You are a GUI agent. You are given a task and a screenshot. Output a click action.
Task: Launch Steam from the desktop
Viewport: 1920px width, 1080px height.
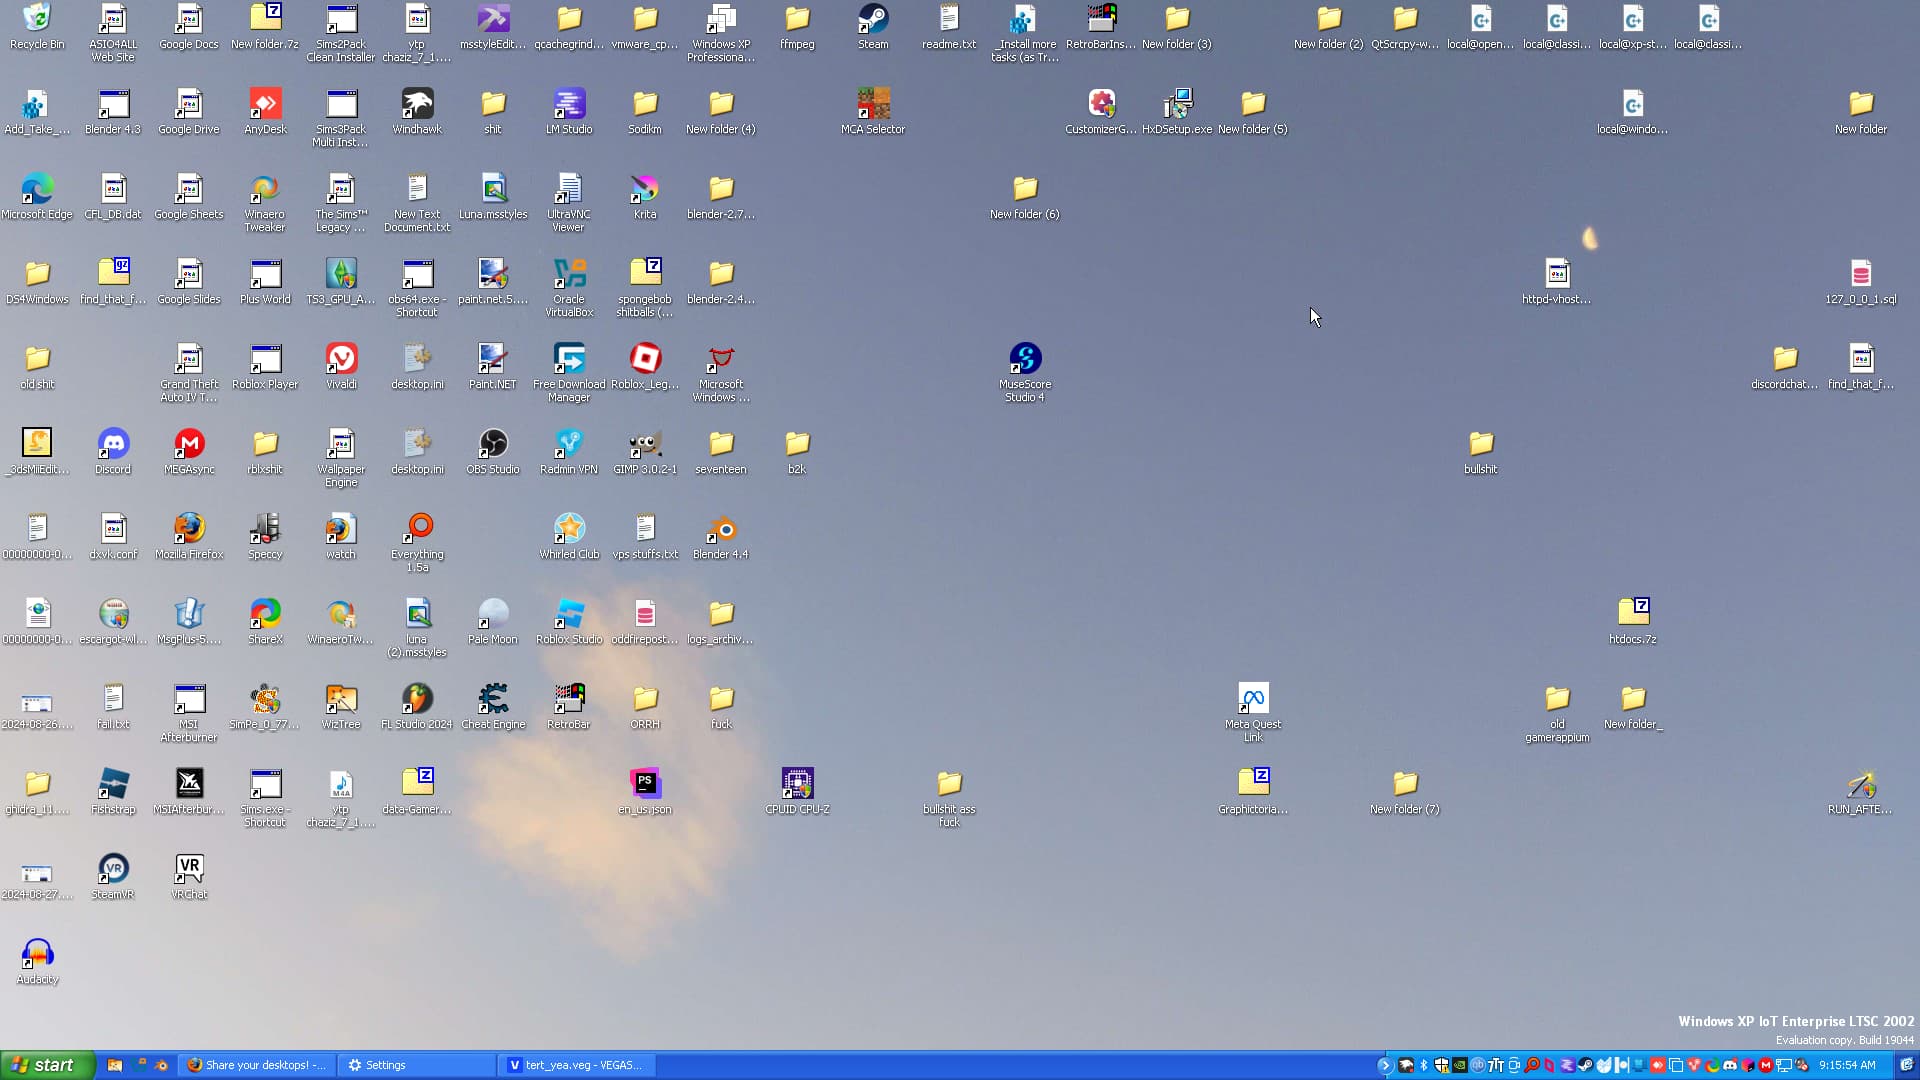coord(873,27)
